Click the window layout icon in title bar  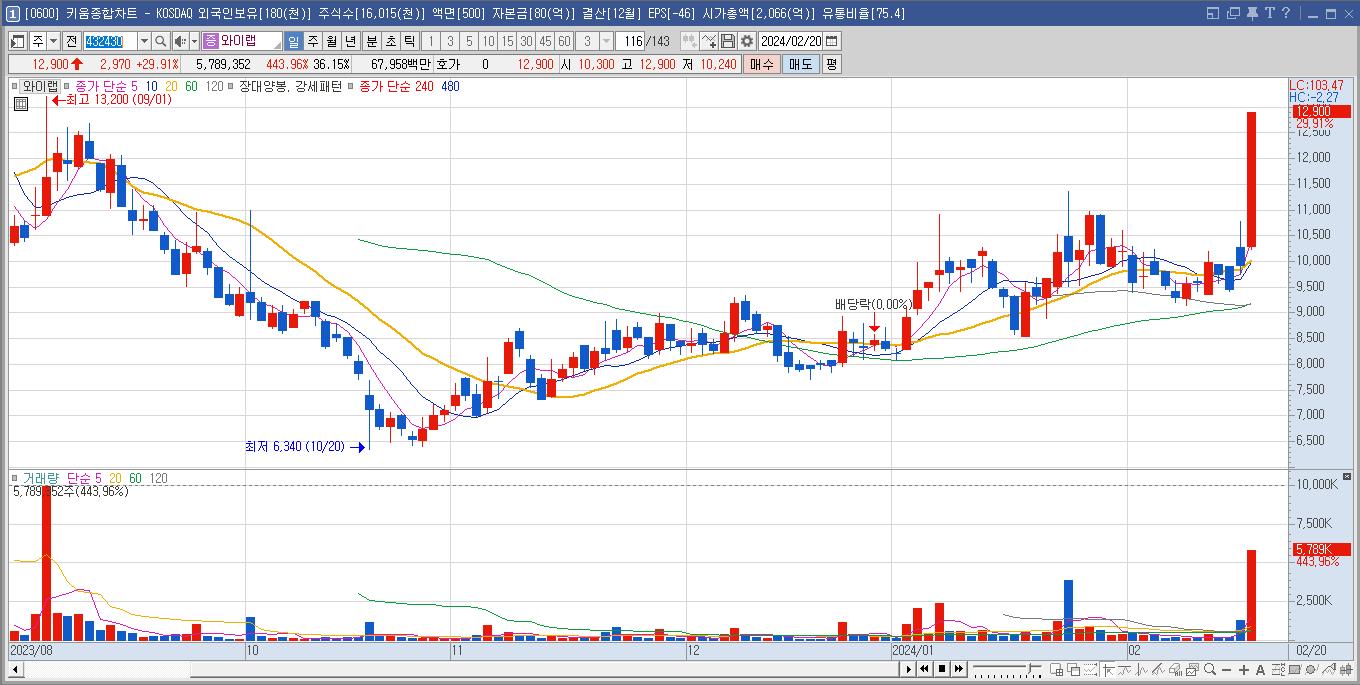coord(1213,13)
